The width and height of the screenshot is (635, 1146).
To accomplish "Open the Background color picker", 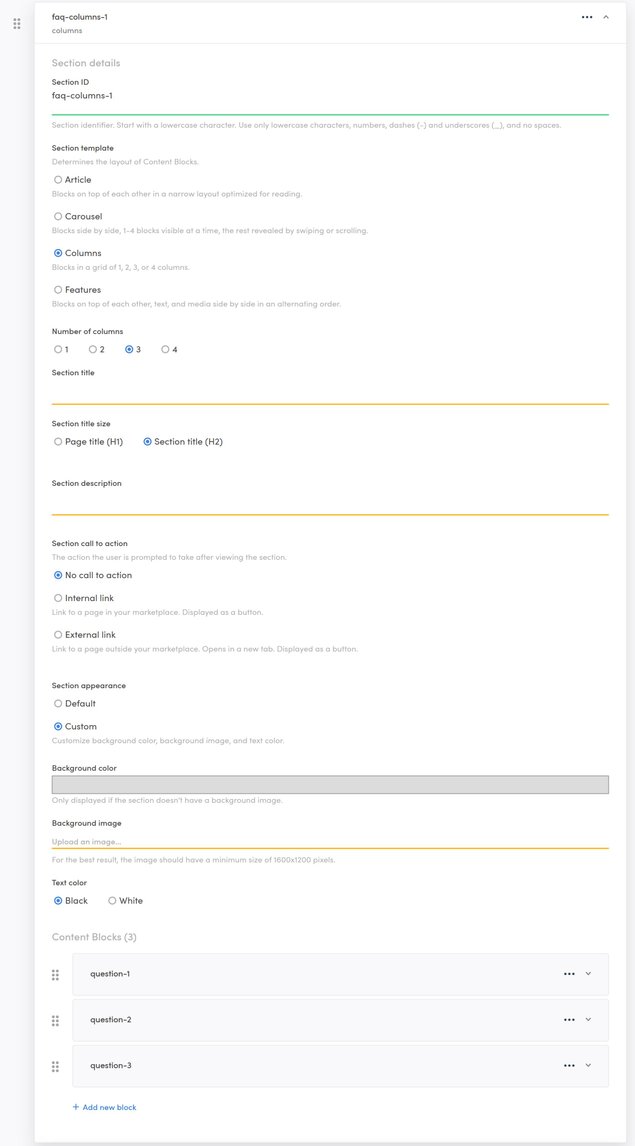I will (330, 785).
